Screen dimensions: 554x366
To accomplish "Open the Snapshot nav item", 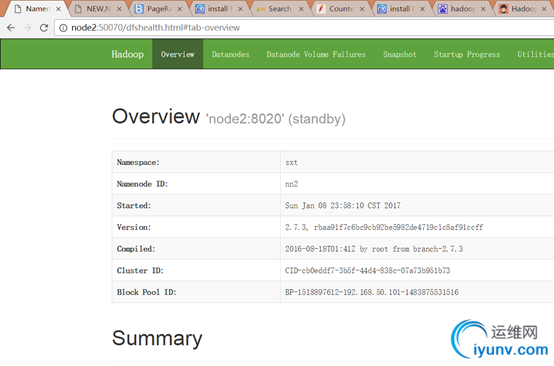I will click(x=400, y=54).
